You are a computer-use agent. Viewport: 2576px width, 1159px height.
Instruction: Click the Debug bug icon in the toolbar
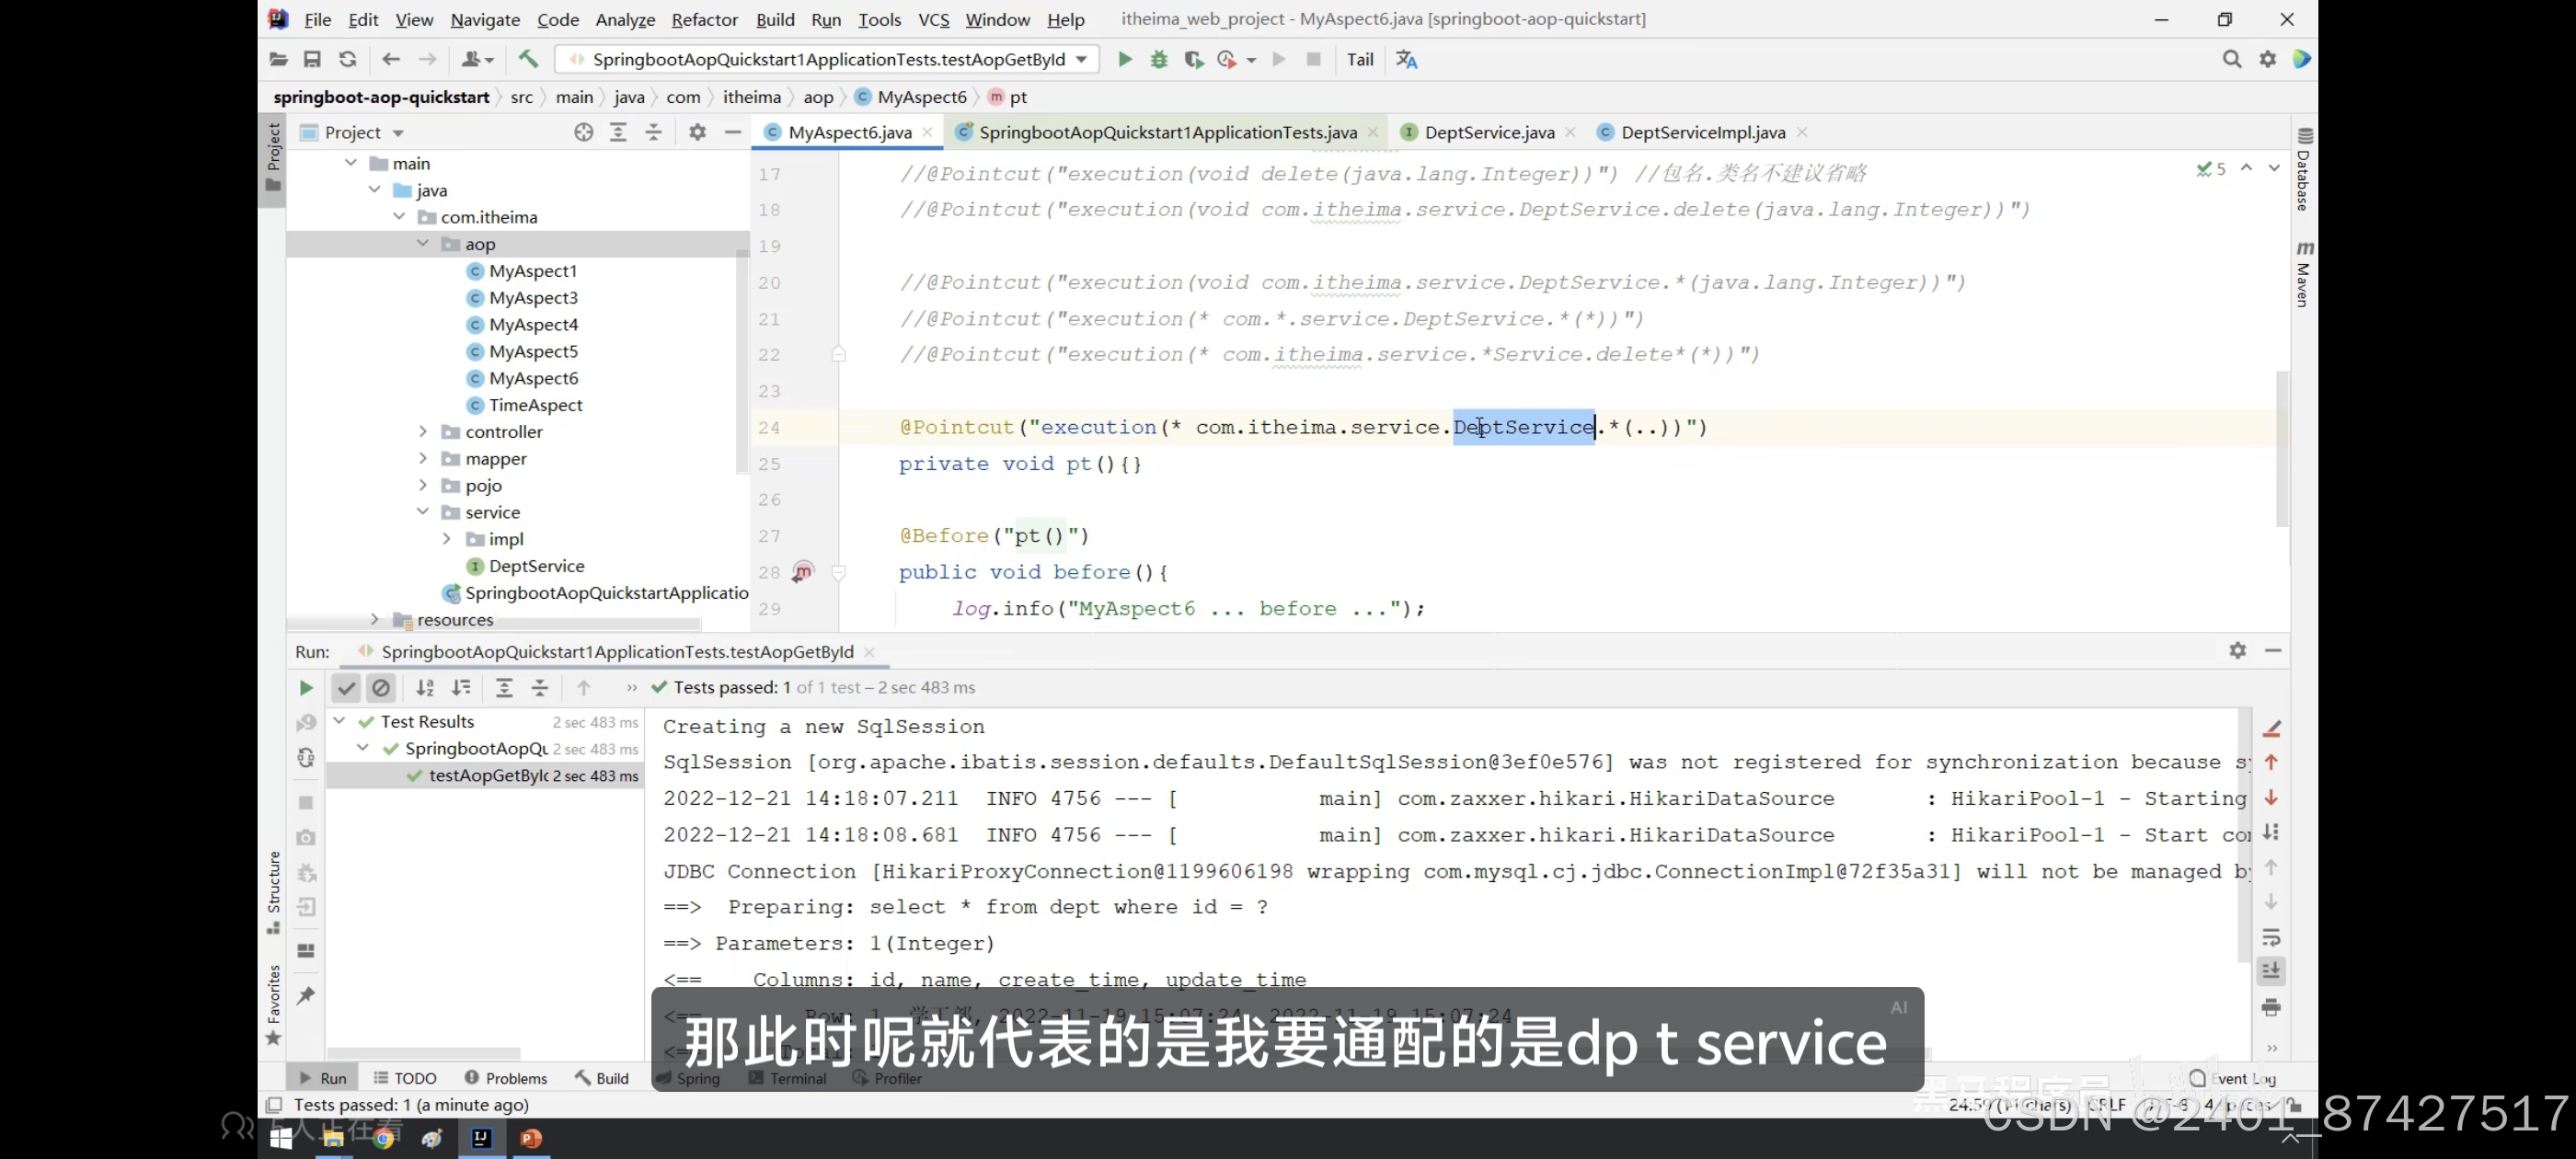click(1159, 60)
